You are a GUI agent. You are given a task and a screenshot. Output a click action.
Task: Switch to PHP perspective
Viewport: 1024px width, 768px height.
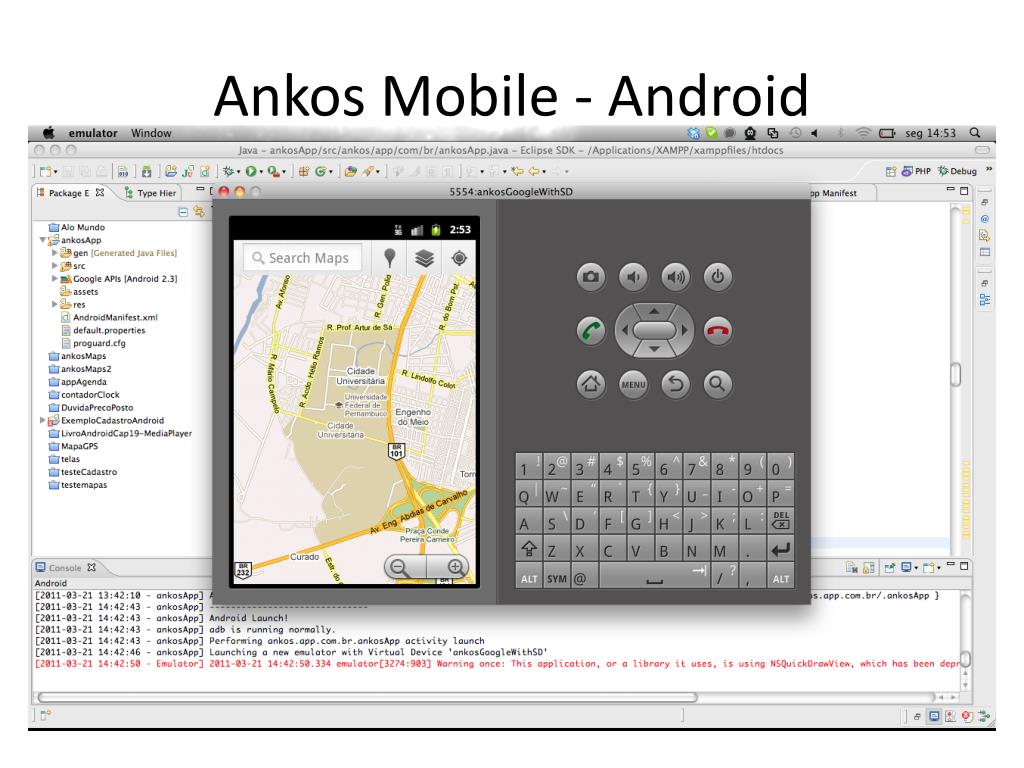[916, 171]
